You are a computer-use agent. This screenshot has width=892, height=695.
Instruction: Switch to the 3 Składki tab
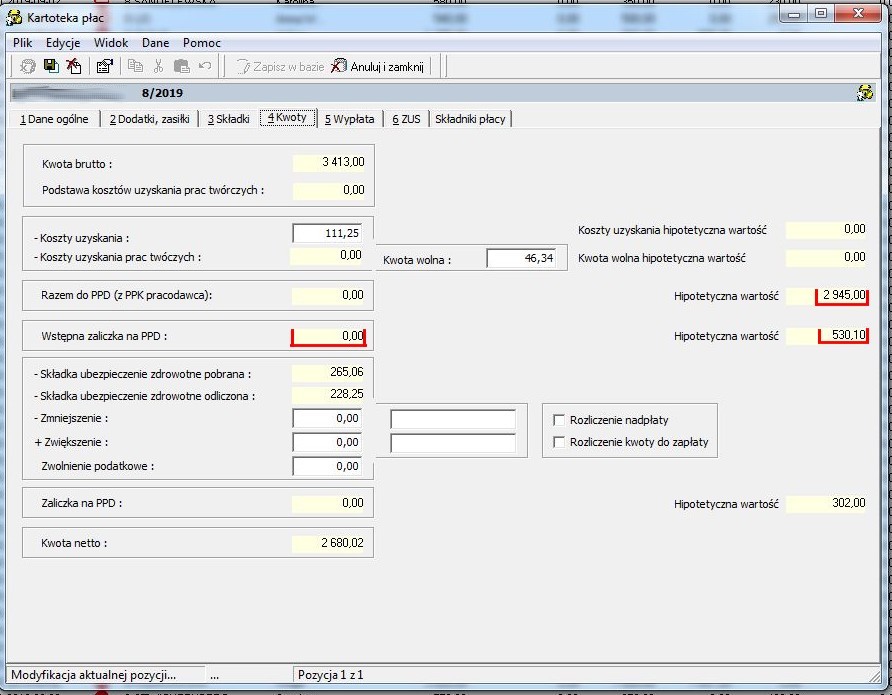click(x=228, y=119)
